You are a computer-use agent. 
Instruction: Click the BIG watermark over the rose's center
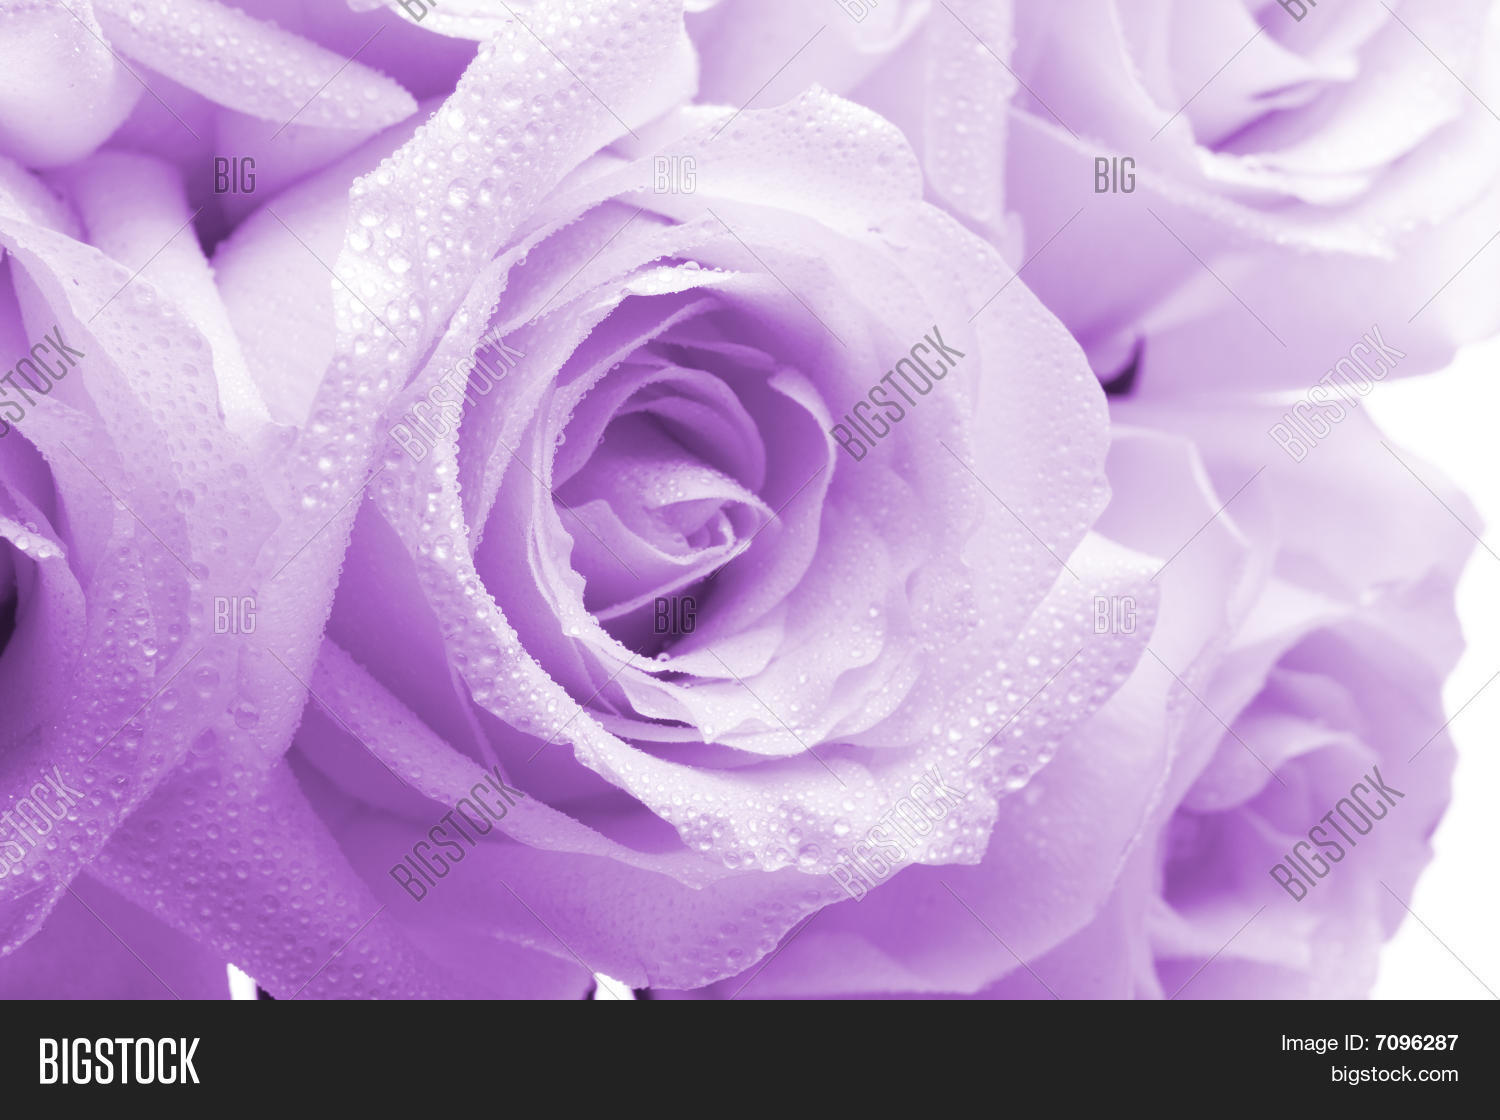pyautogui.click(x=675, y=615)
